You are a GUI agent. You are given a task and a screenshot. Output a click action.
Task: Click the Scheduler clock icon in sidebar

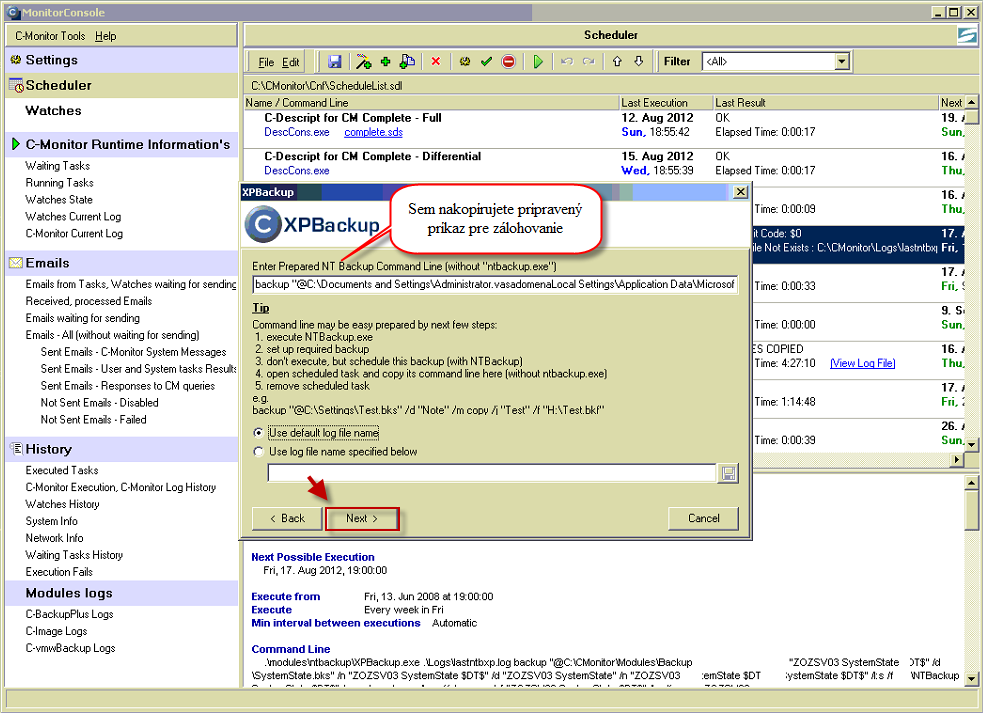coord(16,85)
